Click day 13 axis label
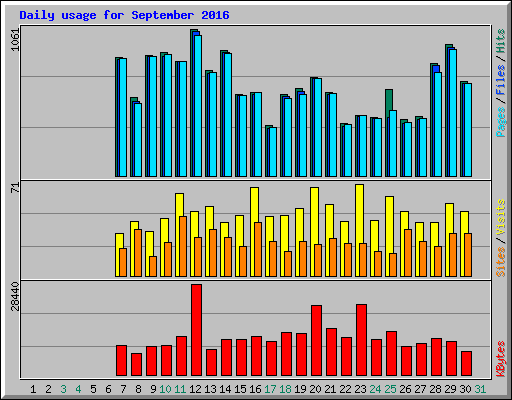The width and height of the screenshot is (512, 400). (210, 389)
